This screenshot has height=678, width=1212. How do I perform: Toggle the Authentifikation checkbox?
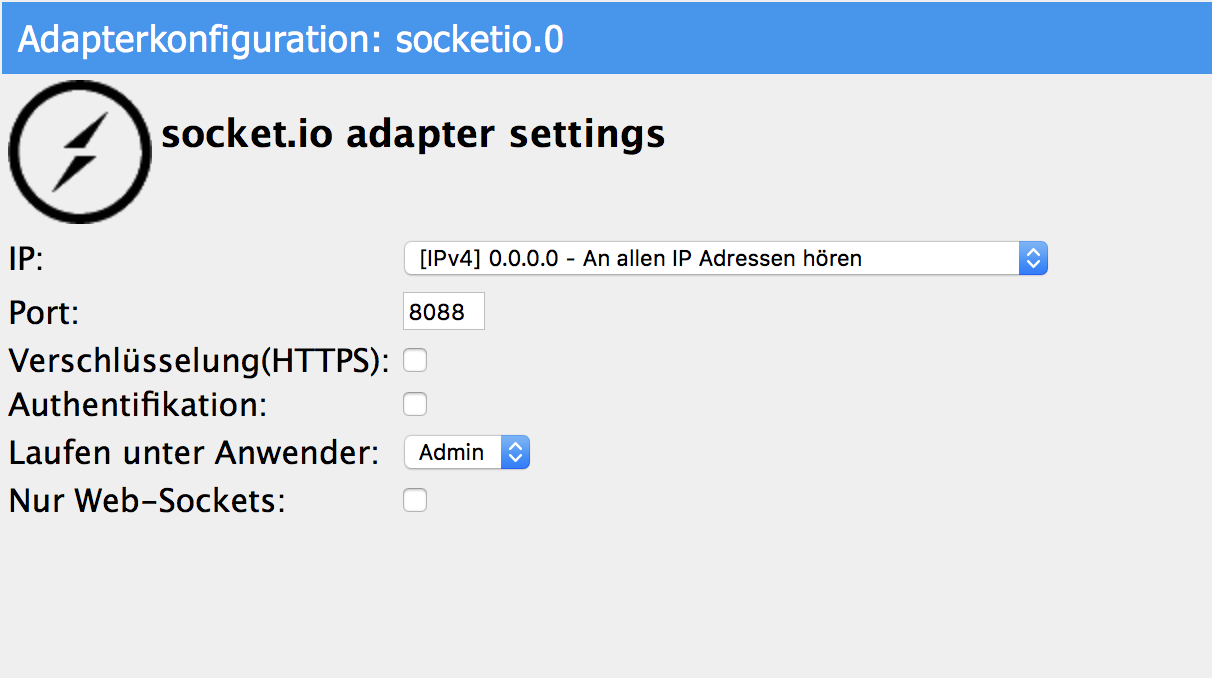415,404
